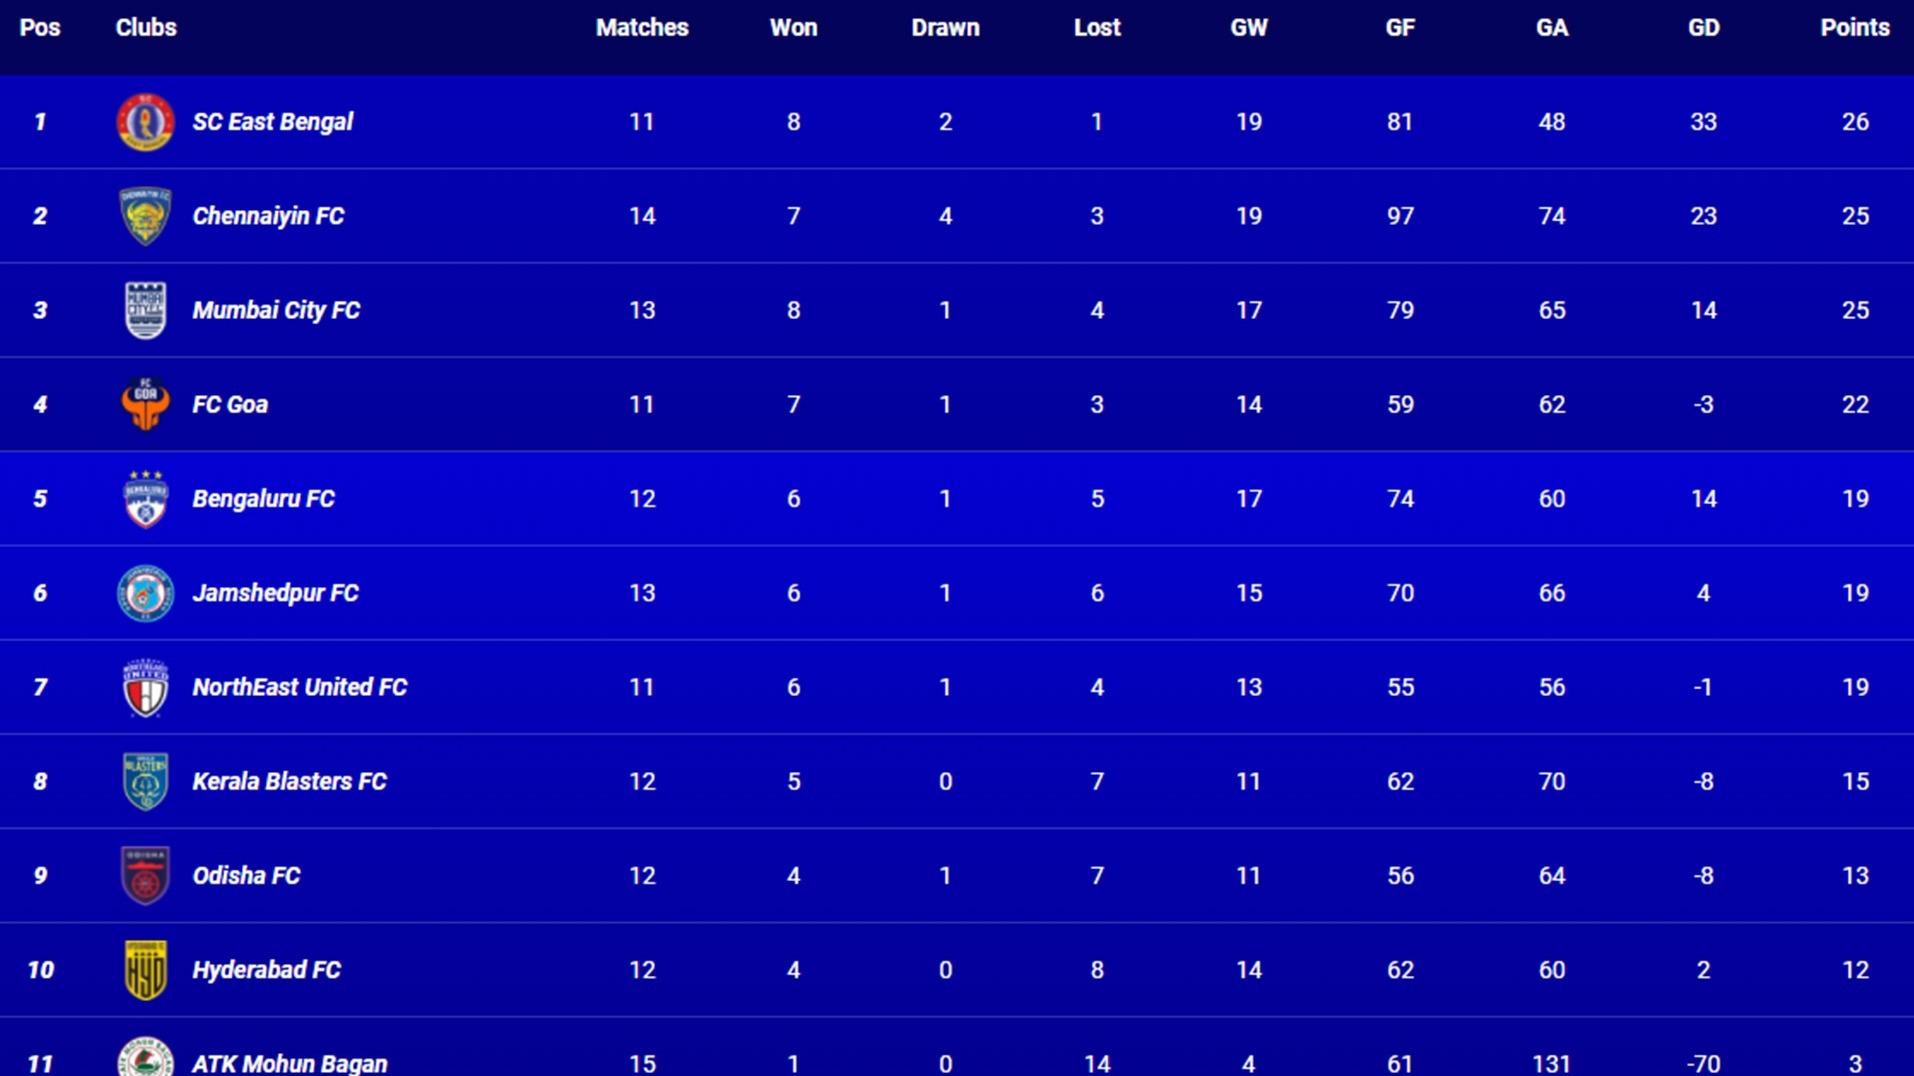Viewport: 1914px width, 1076px height.
Task: Click the GD column header
Action: point(1703,28)
